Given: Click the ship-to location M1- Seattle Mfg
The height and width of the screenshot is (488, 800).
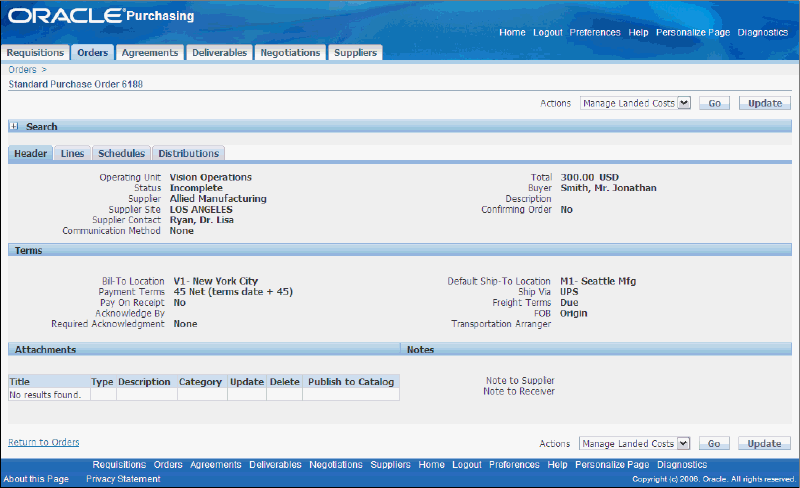Looking at the screenshot, I should coord(598,281).
